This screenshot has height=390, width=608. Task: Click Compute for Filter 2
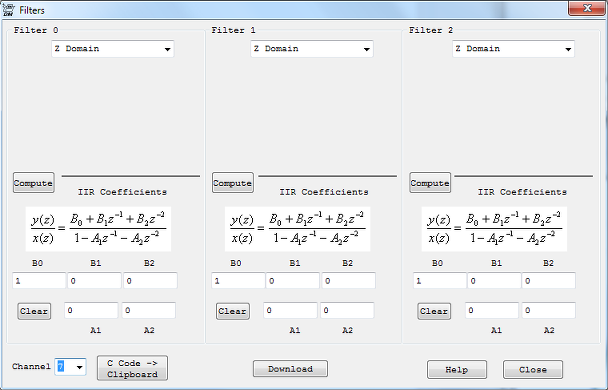coord(430,183)
